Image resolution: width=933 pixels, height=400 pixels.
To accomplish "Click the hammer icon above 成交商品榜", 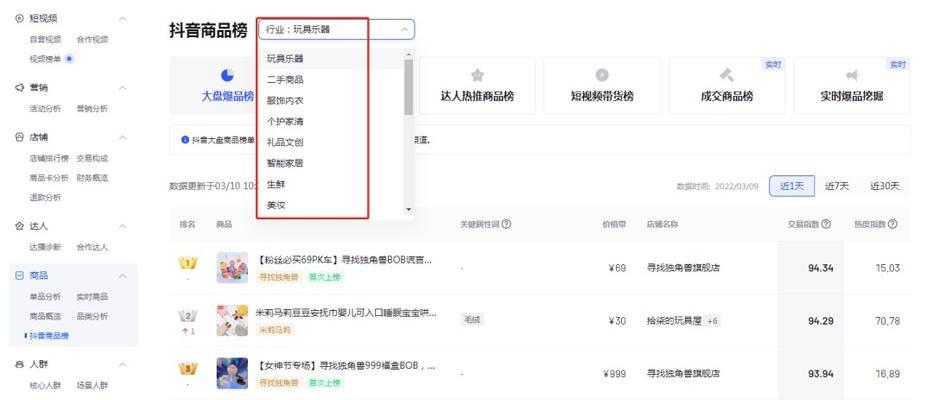I will pos(727,75).
